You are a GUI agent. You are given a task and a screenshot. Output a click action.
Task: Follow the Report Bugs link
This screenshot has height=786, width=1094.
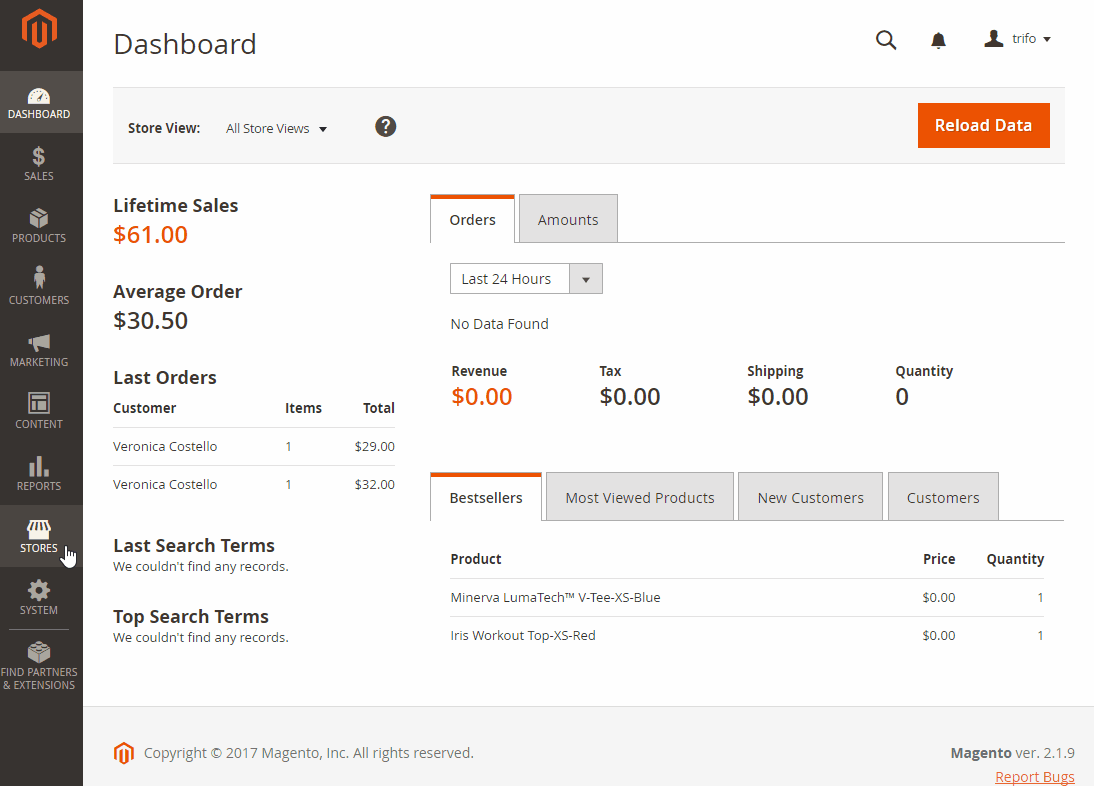(1035, 776)
